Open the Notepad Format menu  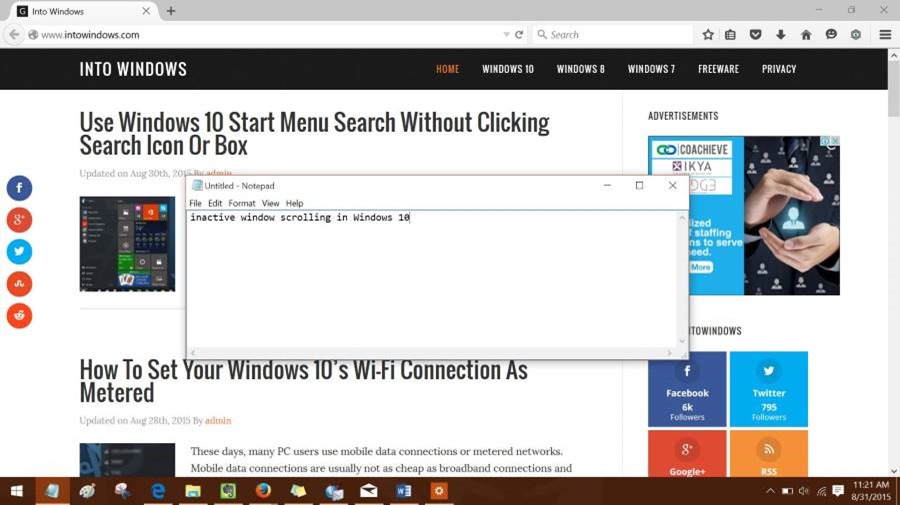pyautogui.click(x=241, y=203)
